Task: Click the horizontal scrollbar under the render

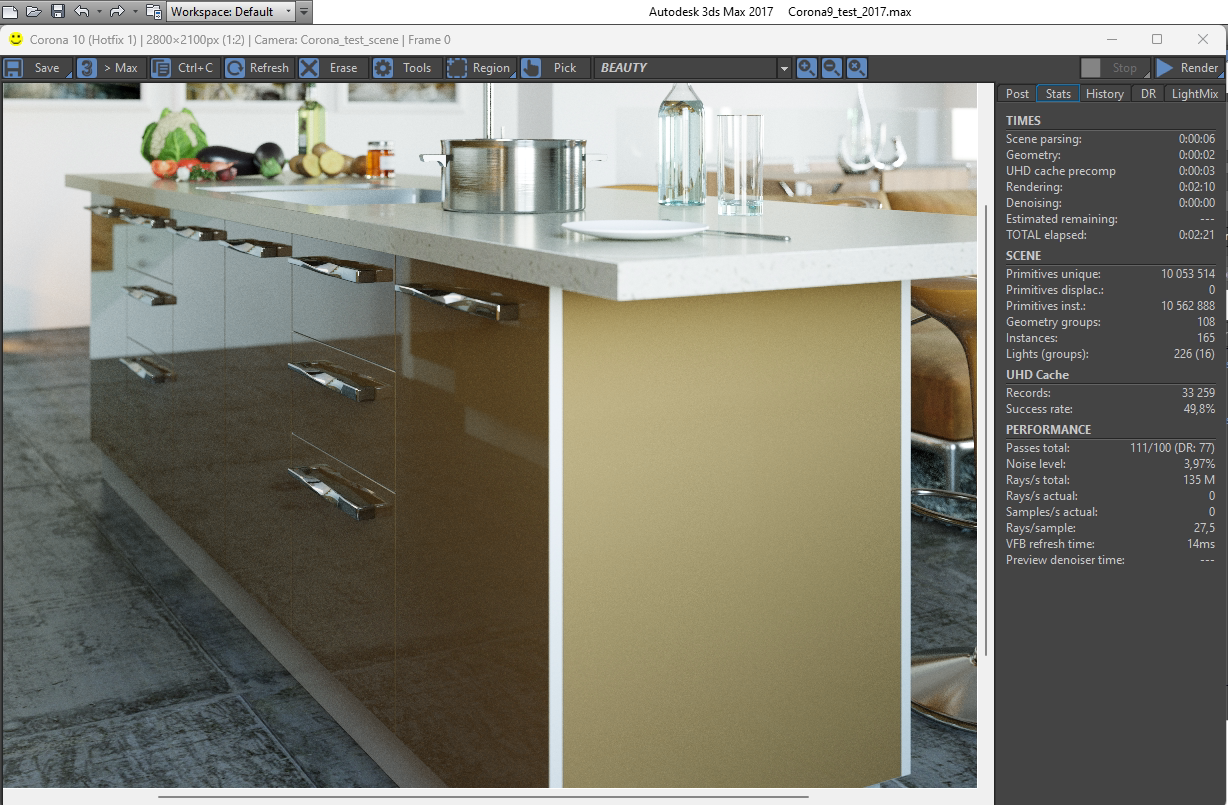Action: pyautogui.click(x=483, y=797)
